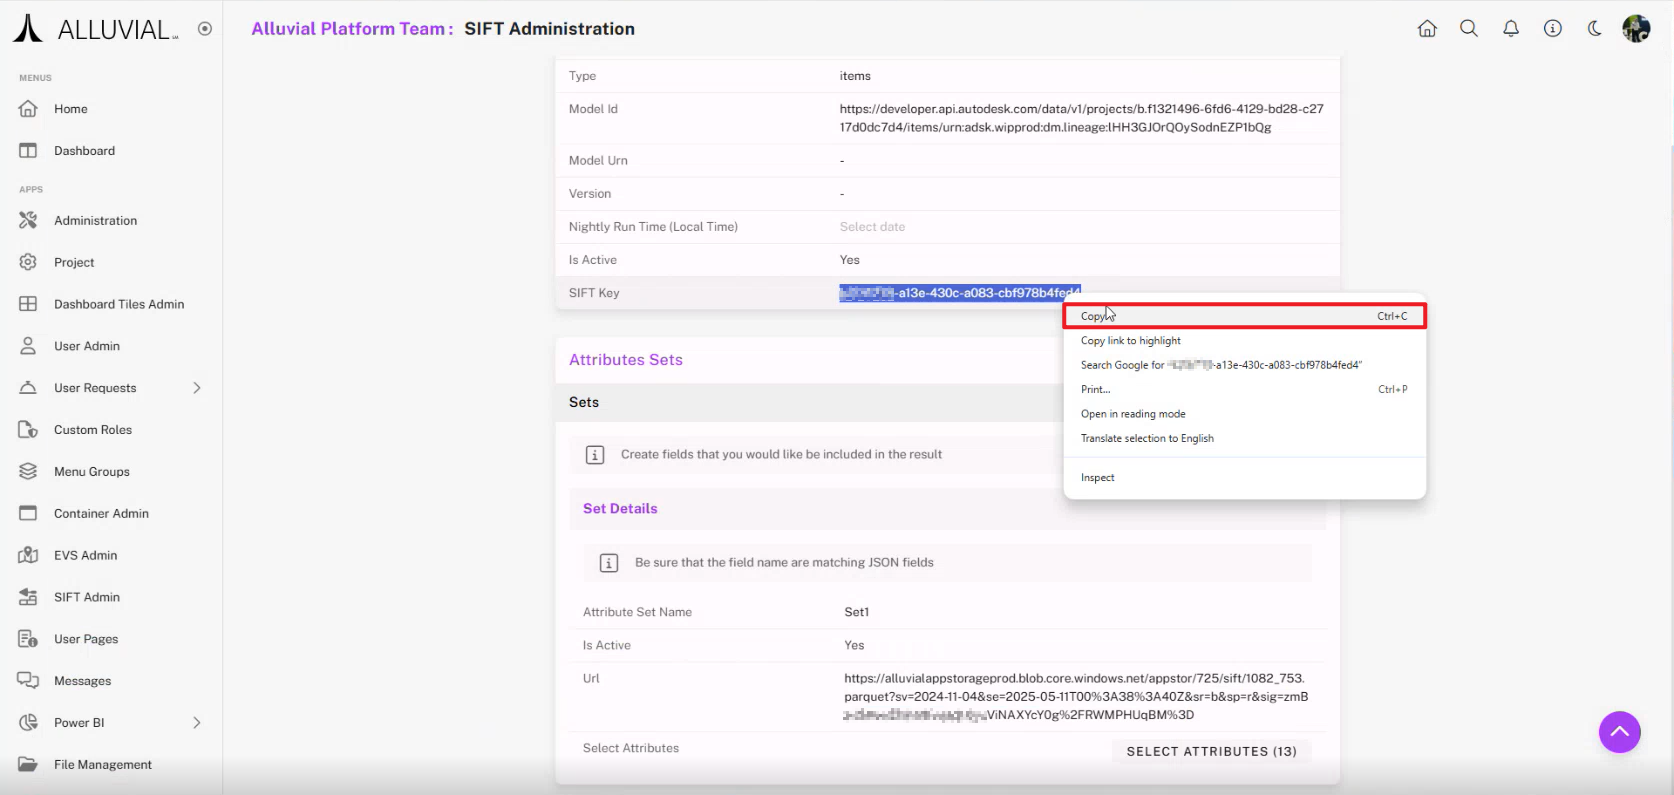
Task: Expand the Power BI submenu chevron
Action: click(x=197, y=723)
